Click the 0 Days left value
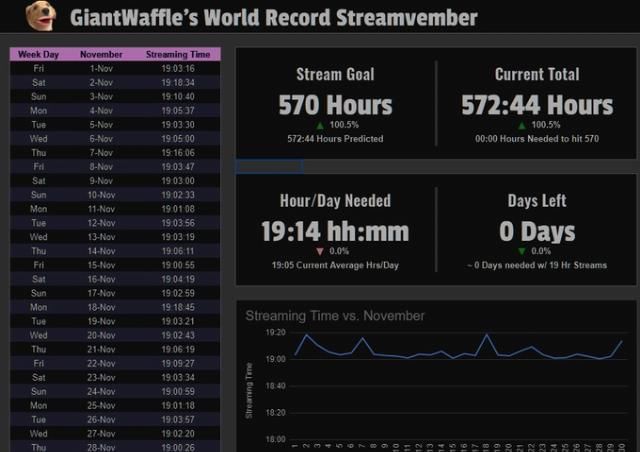The image size is (640, 452). tap(537, 232)
